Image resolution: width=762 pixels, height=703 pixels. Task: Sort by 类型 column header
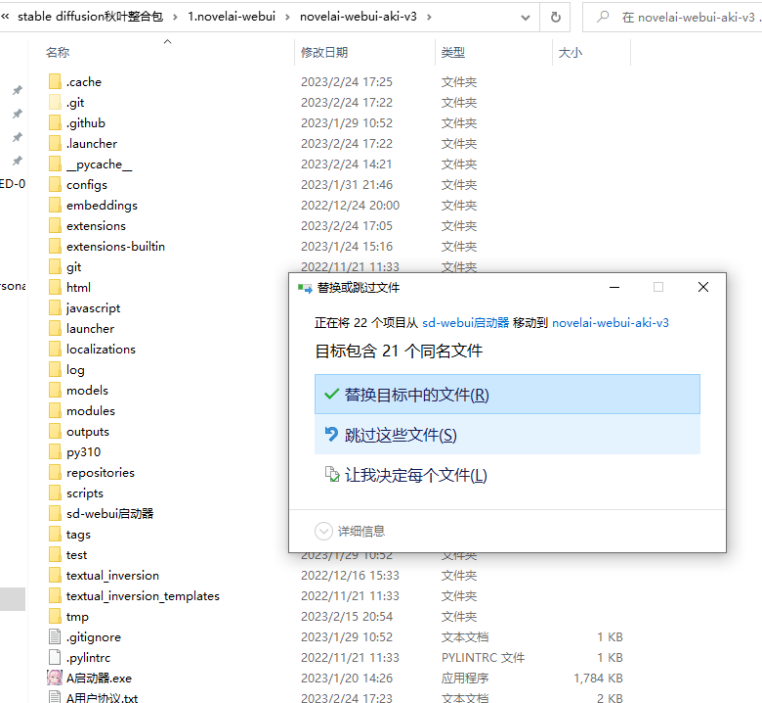tap(453, 52)
